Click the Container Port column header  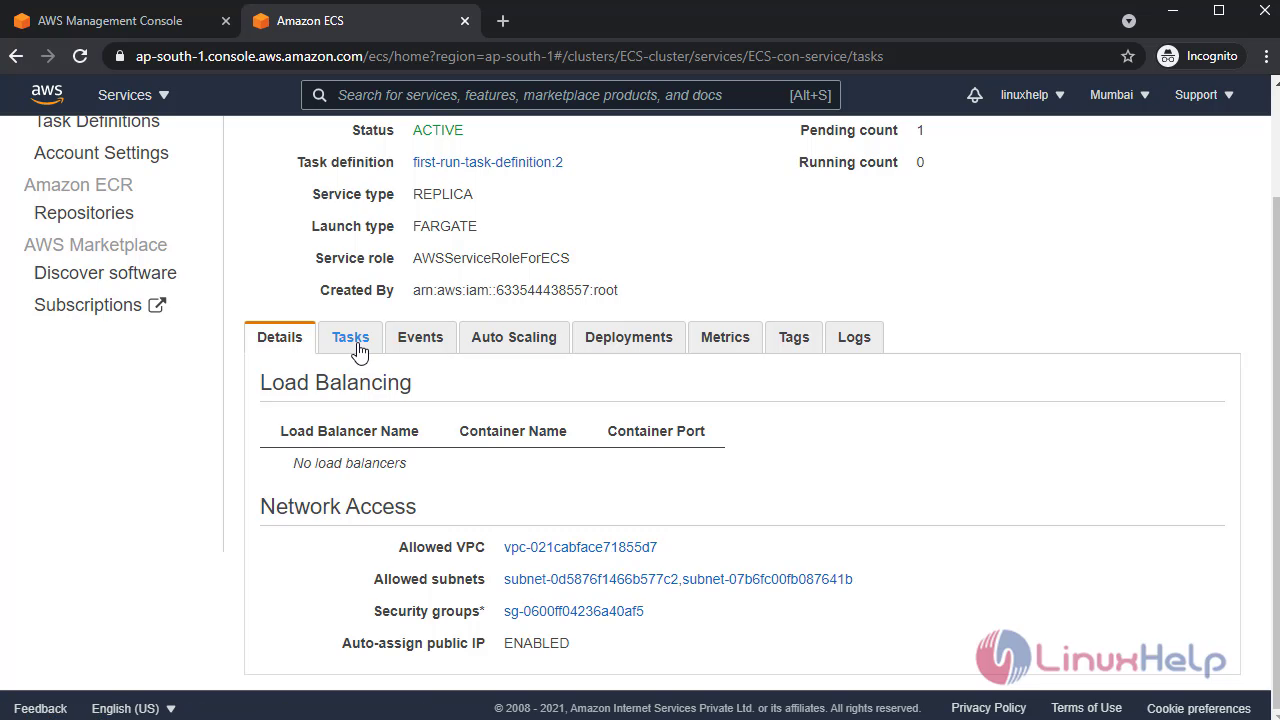656,431
